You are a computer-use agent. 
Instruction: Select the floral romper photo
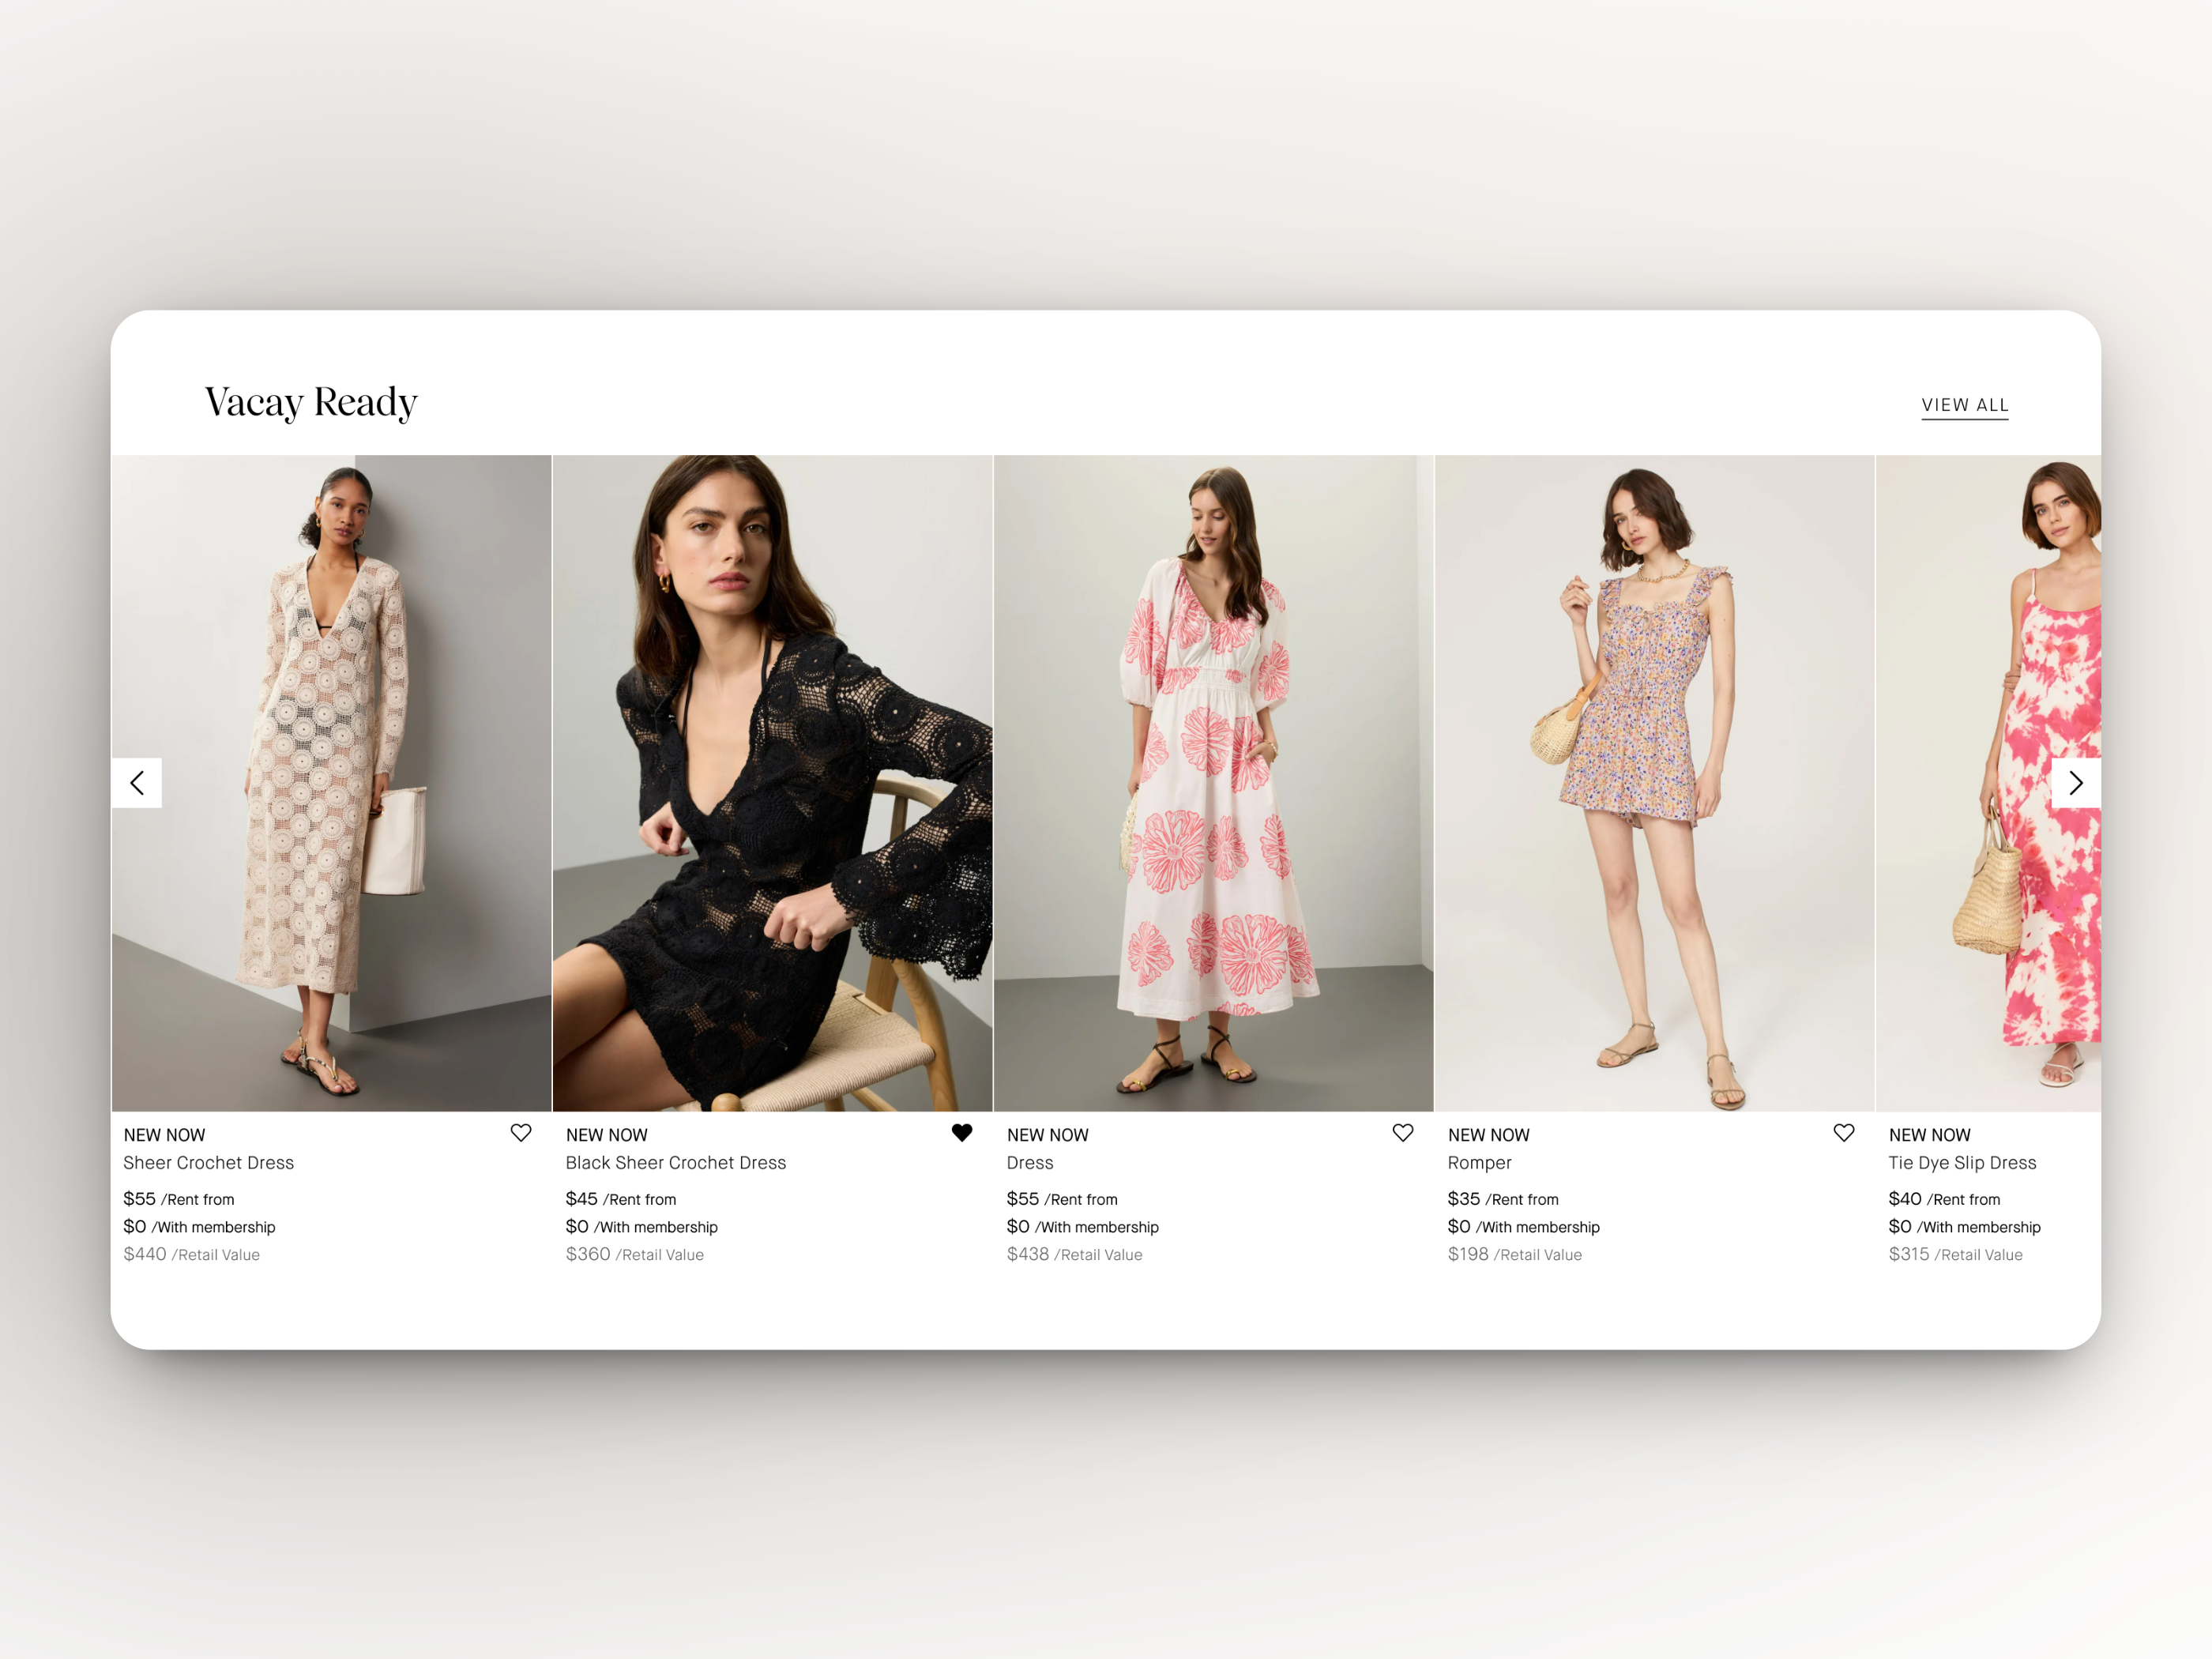point(1655,783)
